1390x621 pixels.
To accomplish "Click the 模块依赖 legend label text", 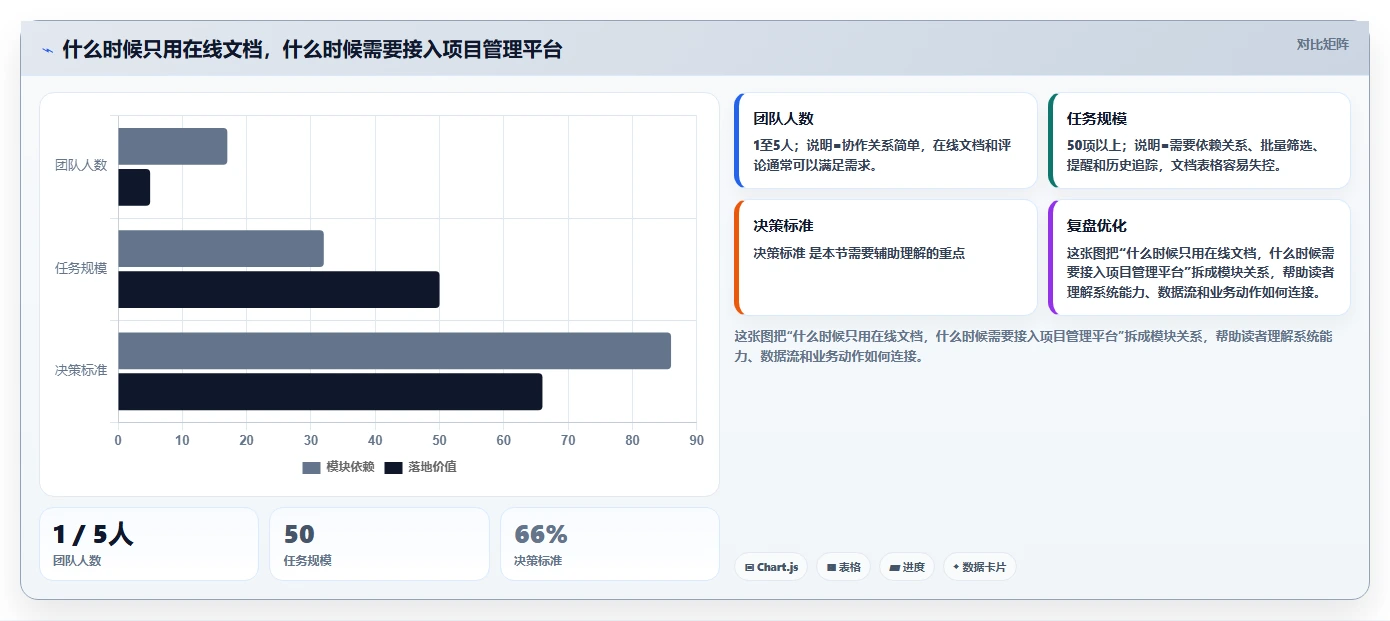I will 350,467.
